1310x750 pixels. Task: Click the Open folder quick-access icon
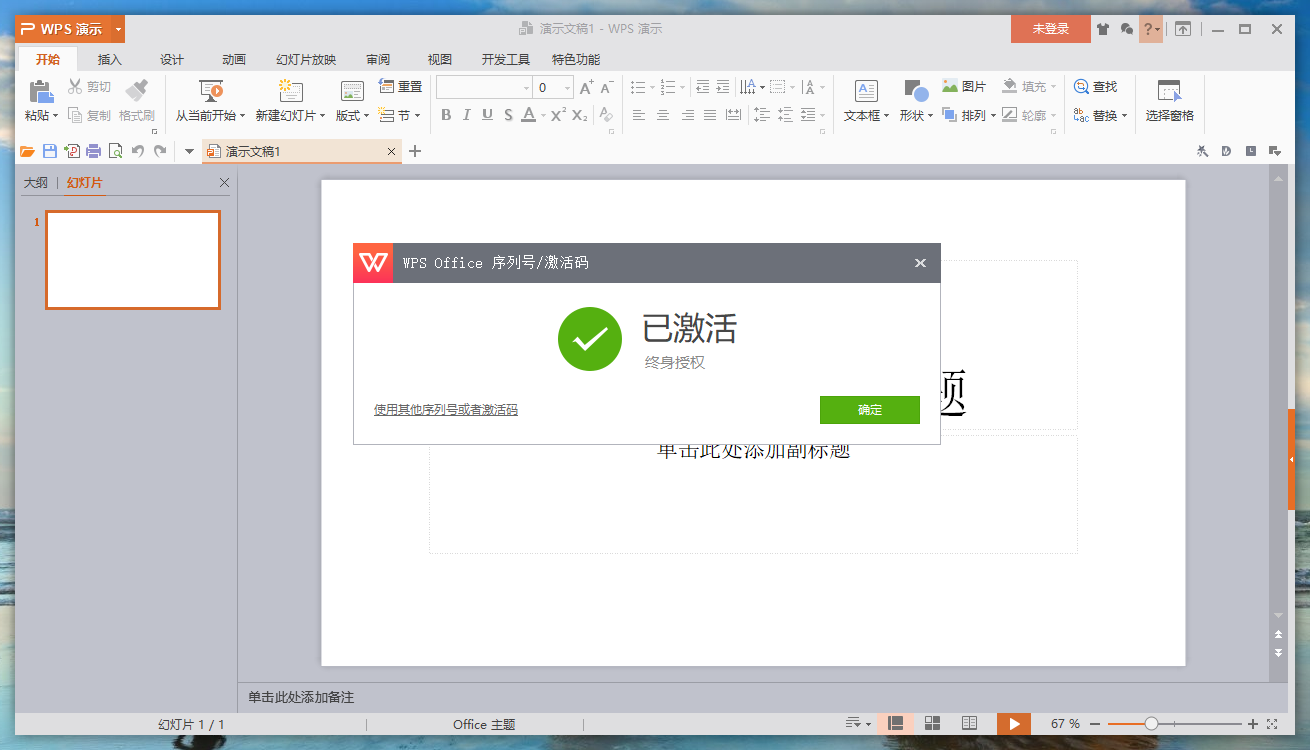(x=28, y=151)
